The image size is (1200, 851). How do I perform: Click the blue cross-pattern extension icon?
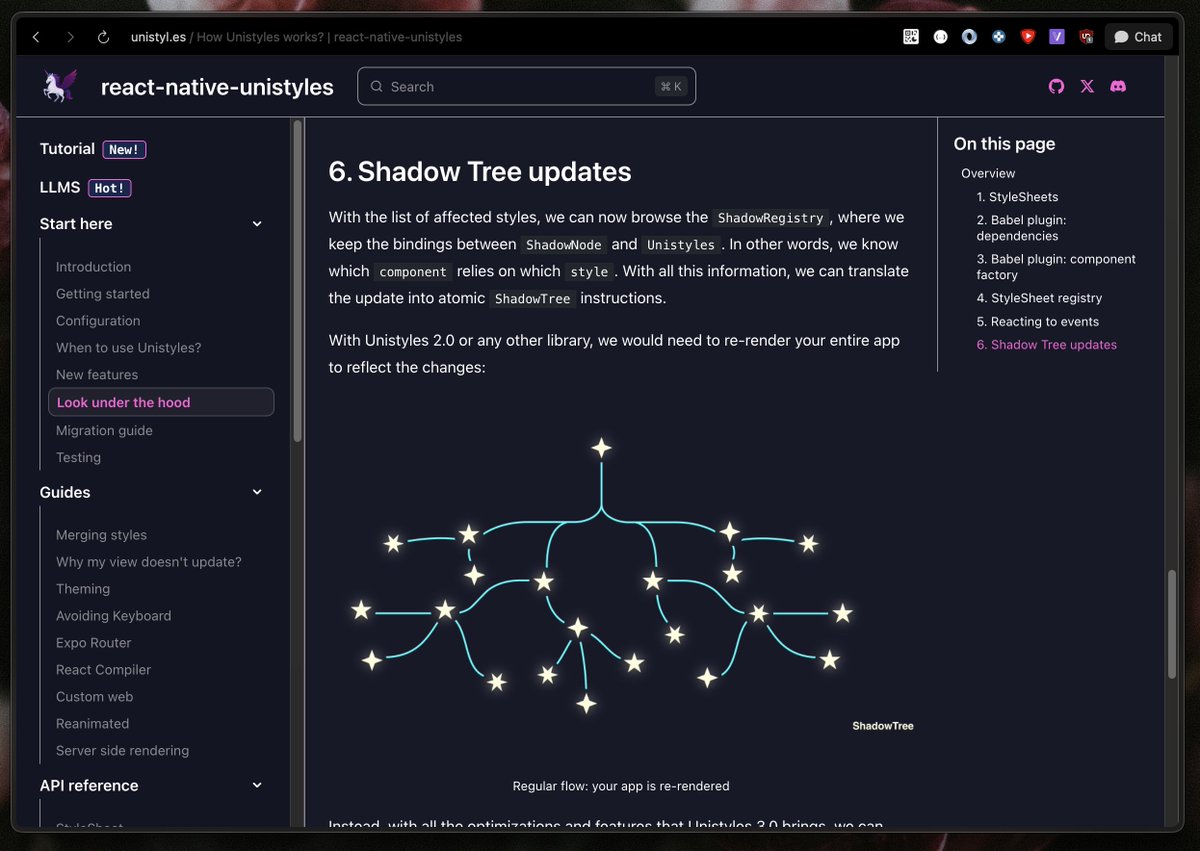tap(998, 37)
